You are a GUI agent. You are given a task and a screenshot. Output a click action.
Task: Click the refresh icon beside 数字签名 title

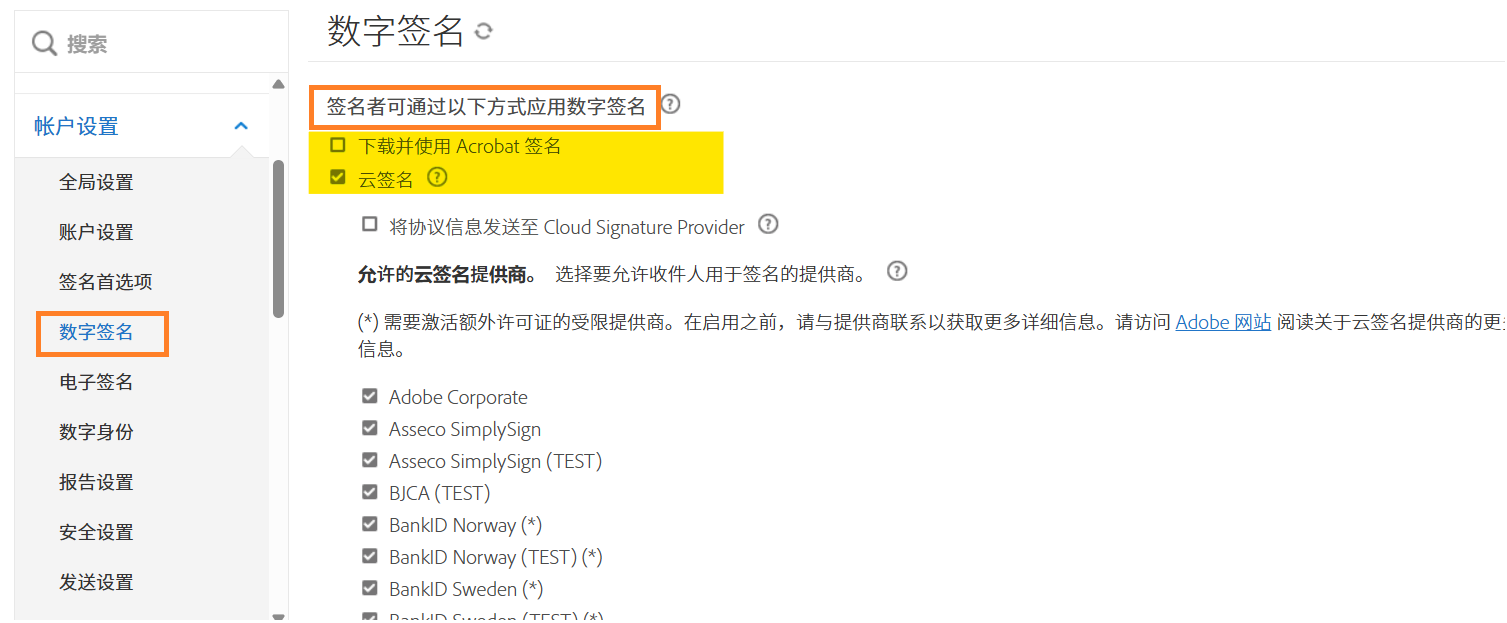click(x=484, y=32)
